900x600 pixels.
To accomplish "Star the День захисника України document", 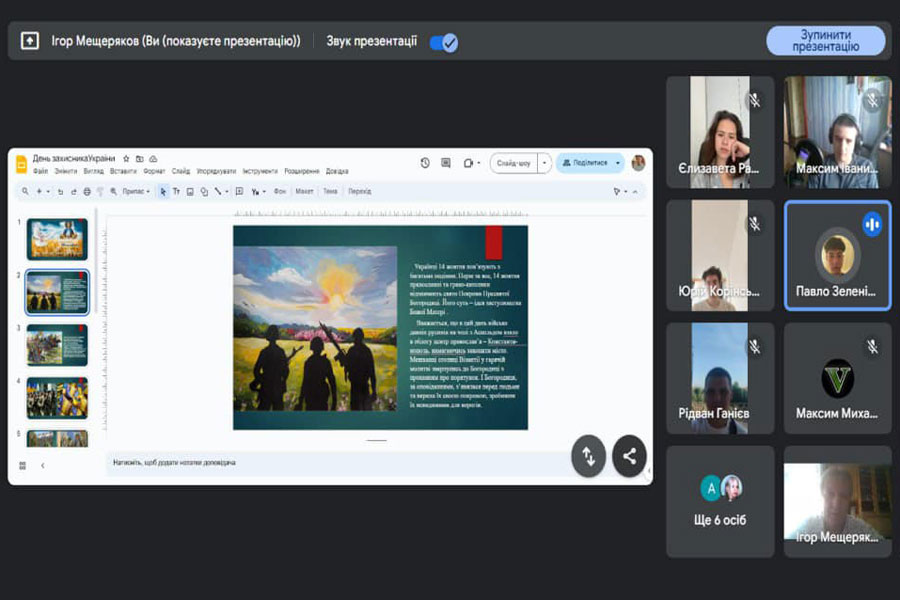I will click(x=126, y=158).
